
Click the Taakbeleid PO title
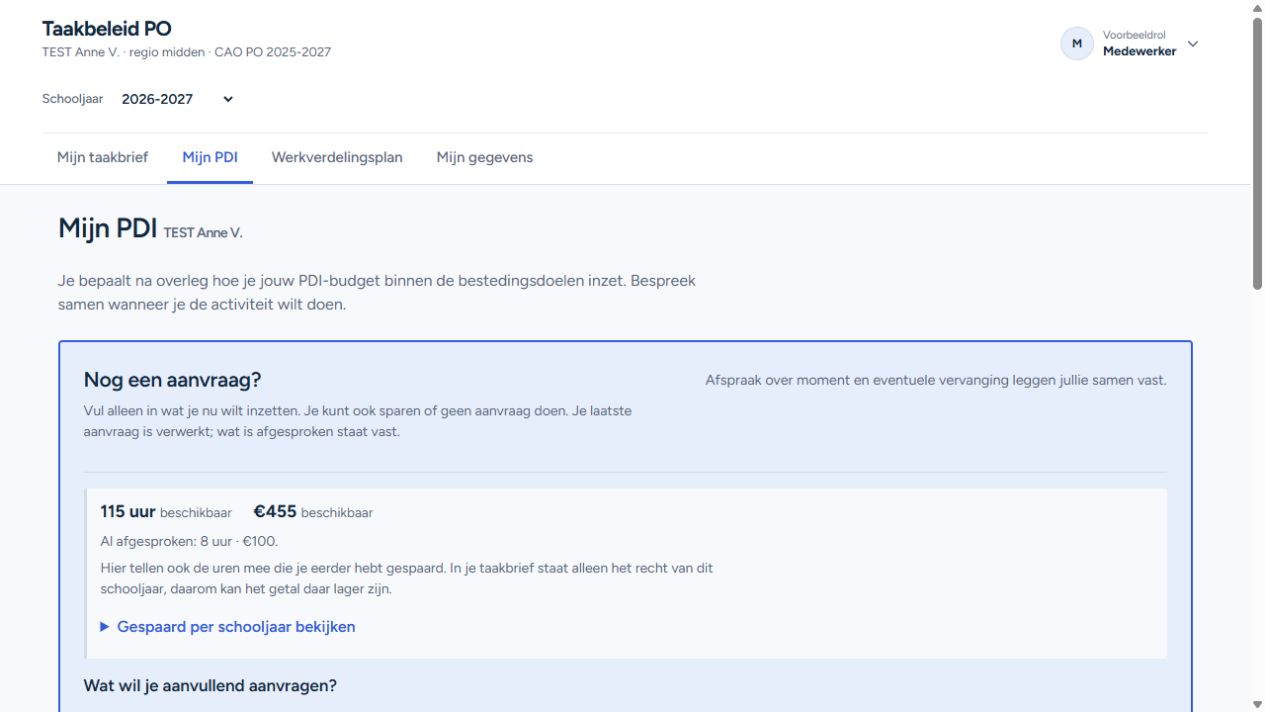[x=107, y=29]
